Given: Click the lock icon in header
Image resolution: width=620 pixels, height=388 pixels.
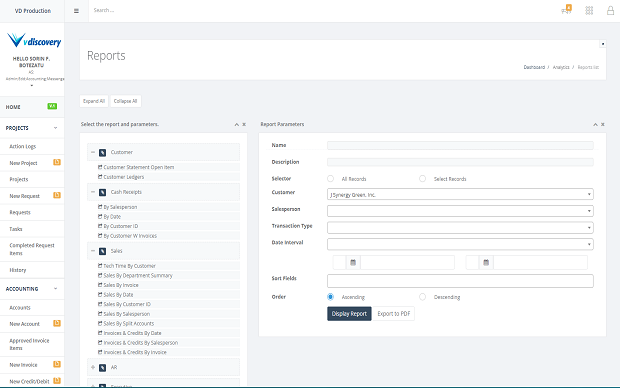Looking at the screenshot, I should coord(611,11).
